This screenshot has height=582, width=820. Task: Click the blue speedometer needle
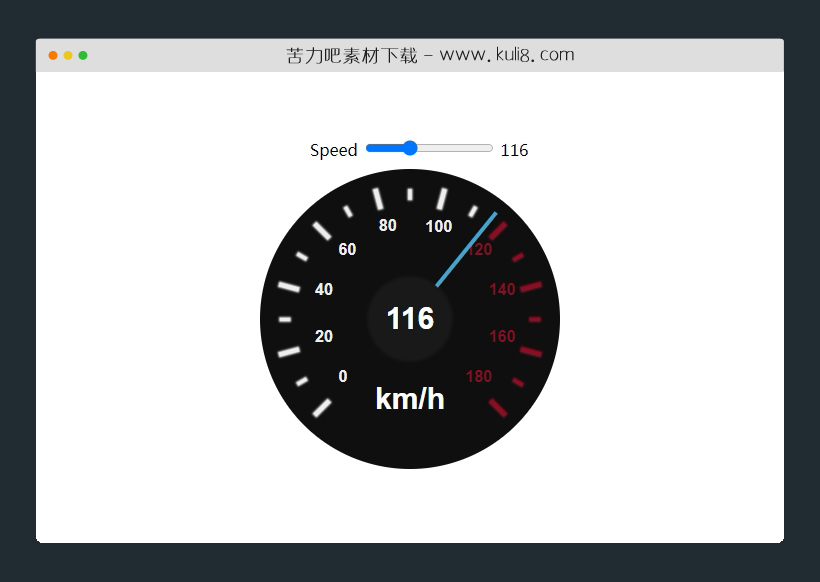coord(466,249)
